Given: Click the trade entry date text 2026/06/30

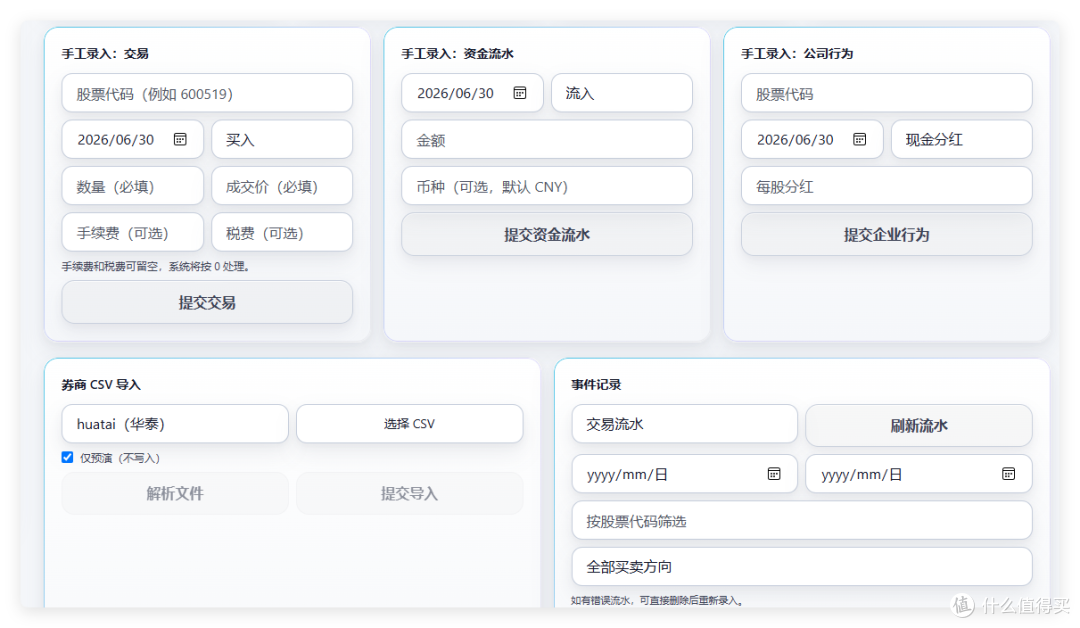Looking at the screenshot, I should pos(116,140).
